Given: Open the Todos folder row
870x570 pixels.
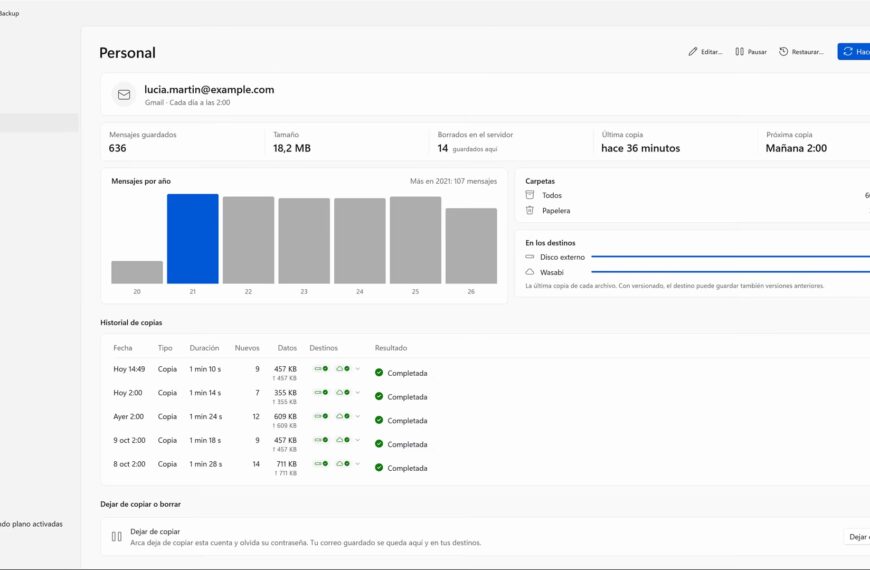Looking at the screenshot, I should click(x=697, y=195).
